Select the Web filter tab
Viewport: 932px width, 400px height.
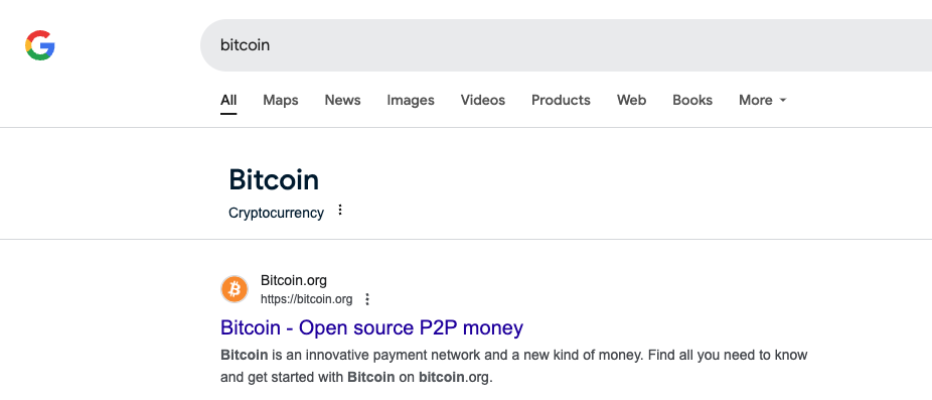[x=631, y=100]
